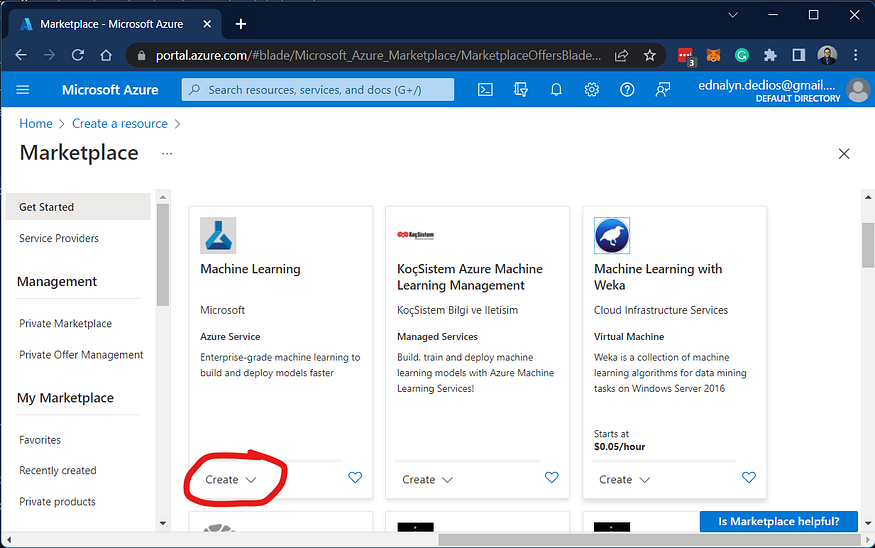Screen dimensions: 875x548
Task: Close the Marketplace blade
Action: (844, 154)
